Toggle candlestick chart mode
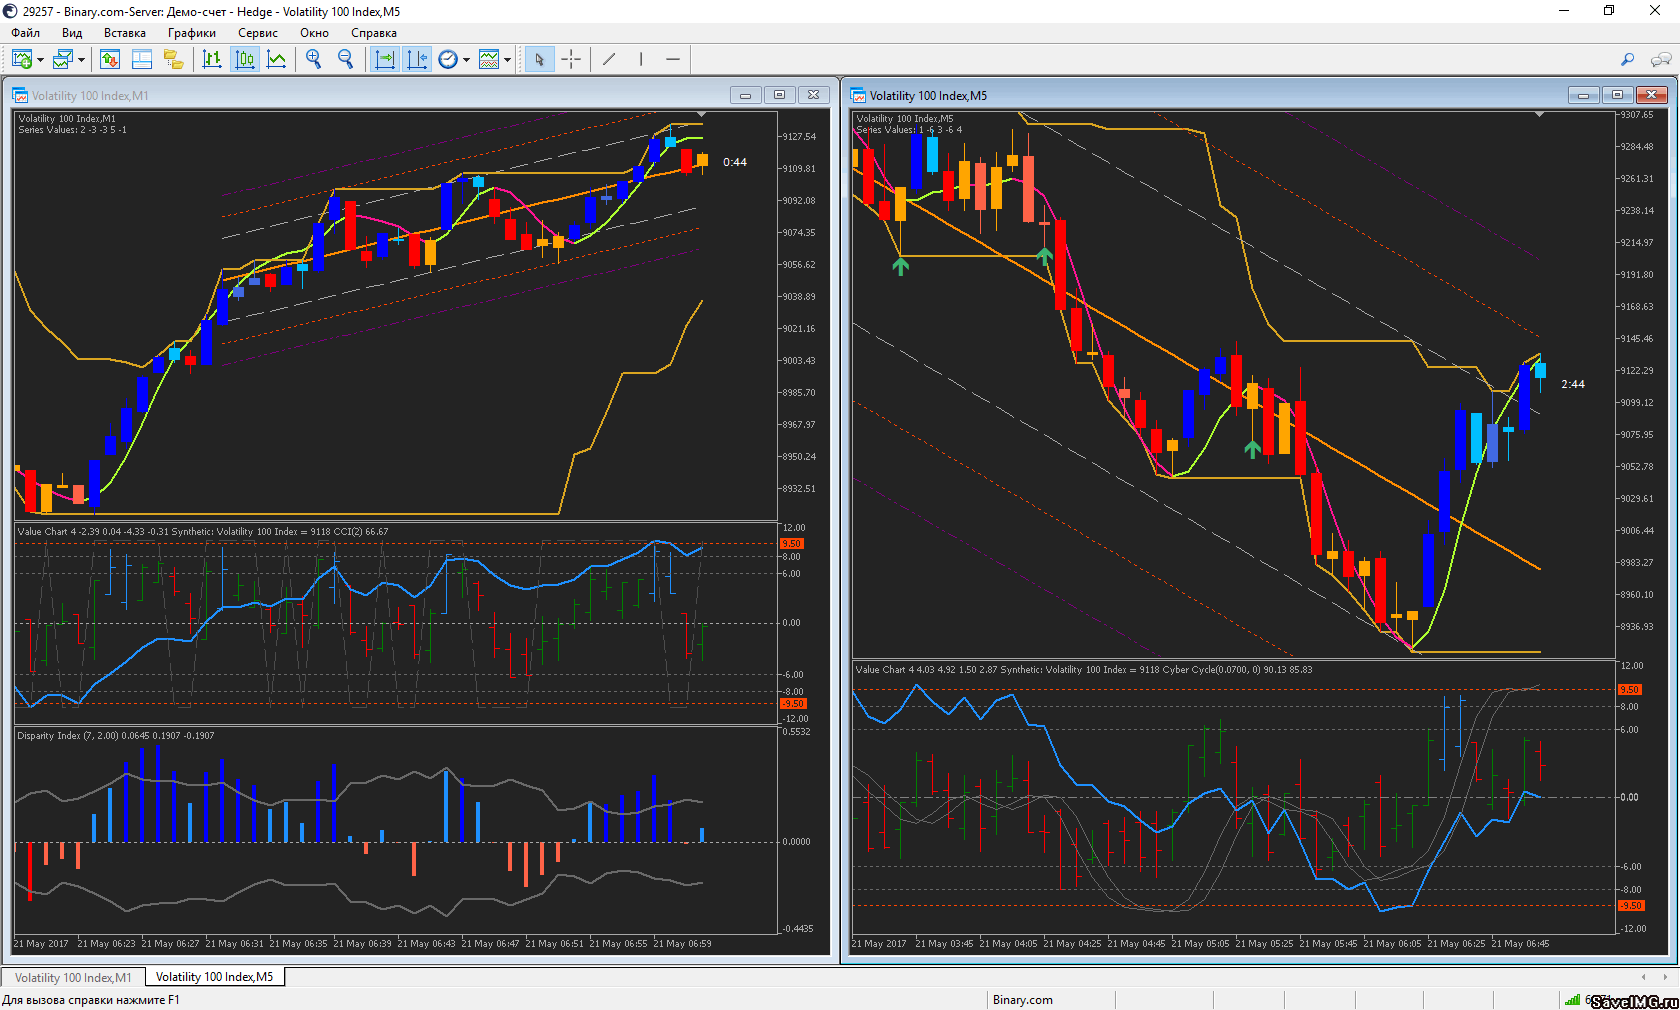 click(x=245, y=60)
